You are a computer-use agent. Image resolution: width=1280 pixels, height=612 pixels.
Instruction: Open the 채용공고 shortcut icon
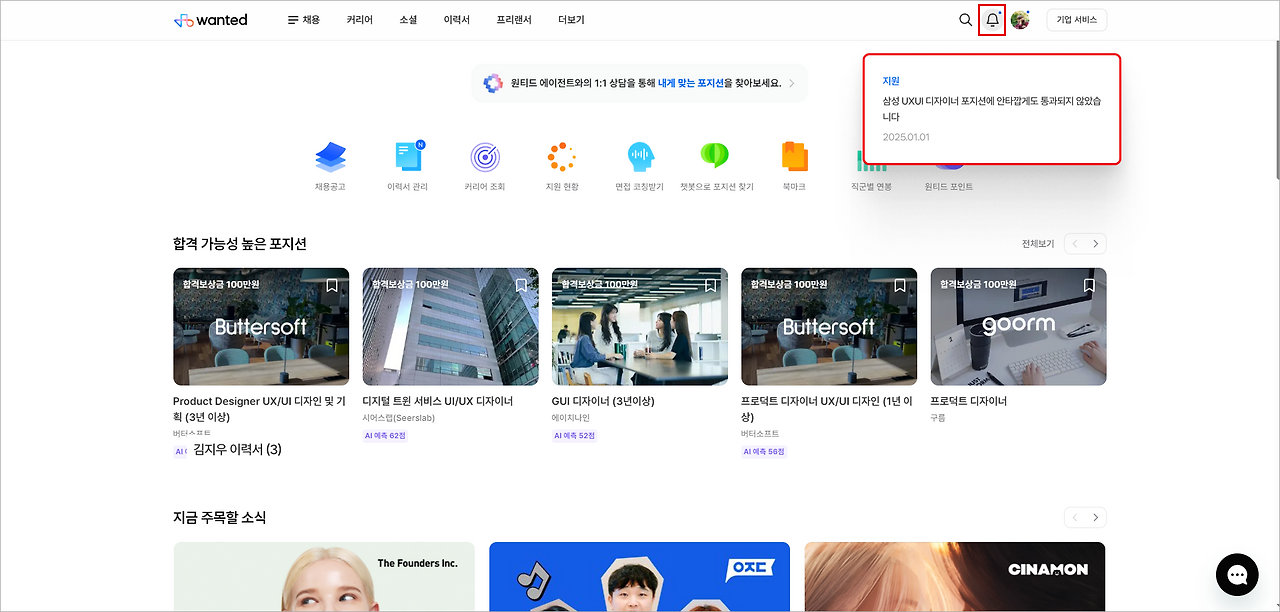(330, 157)
